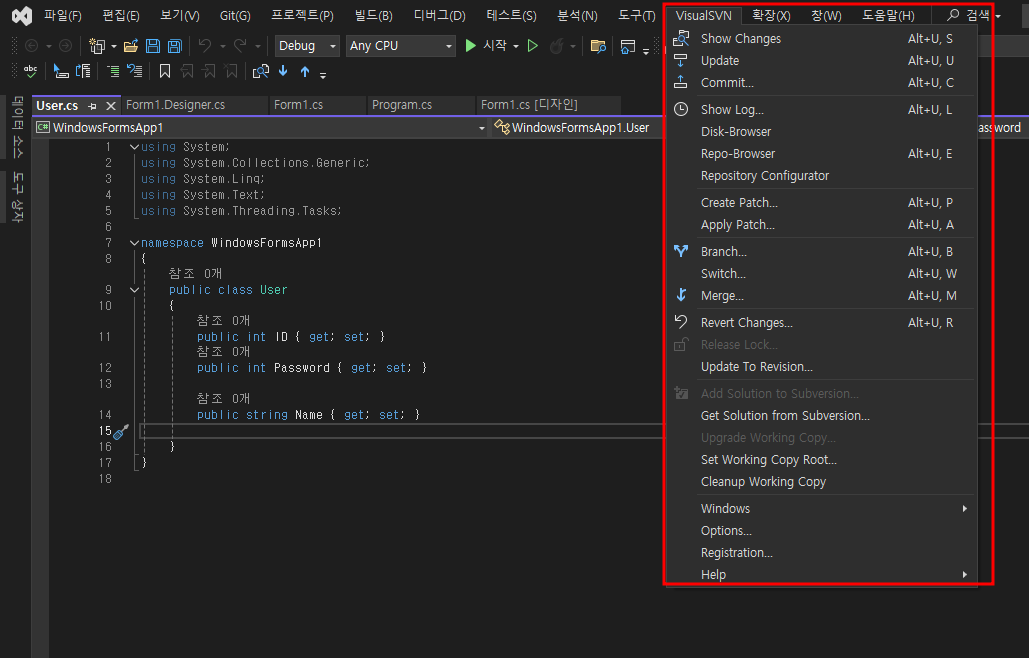The height and width of the screenshot is (658, 1029).
Task: Collapse the class User block
Action: (x=134, y=290)
